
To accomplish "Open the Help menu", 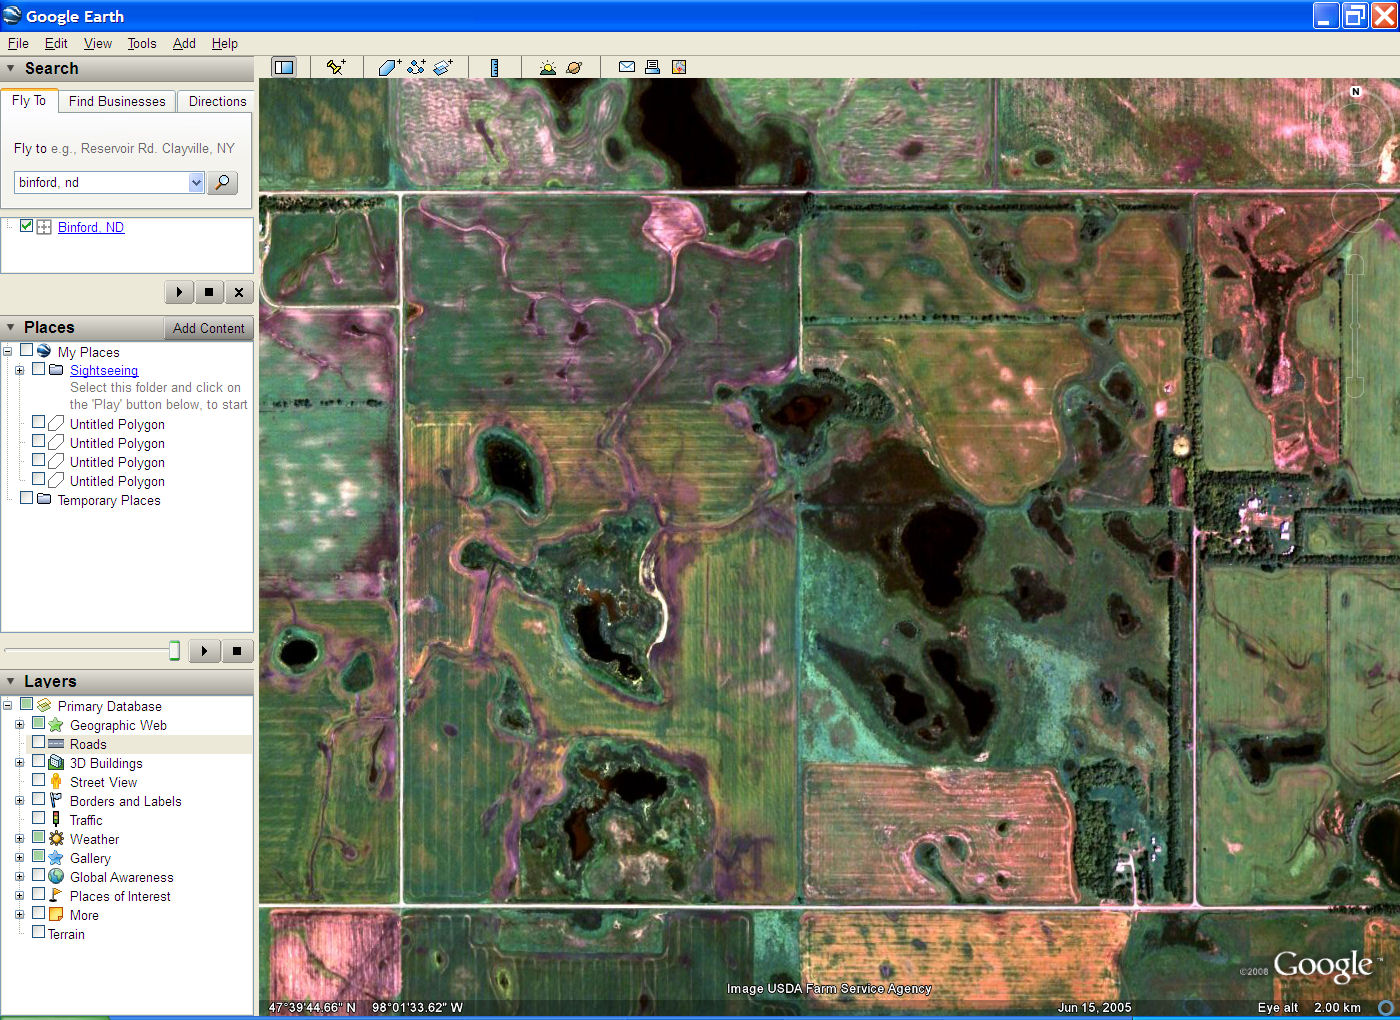I will point(225,43).
